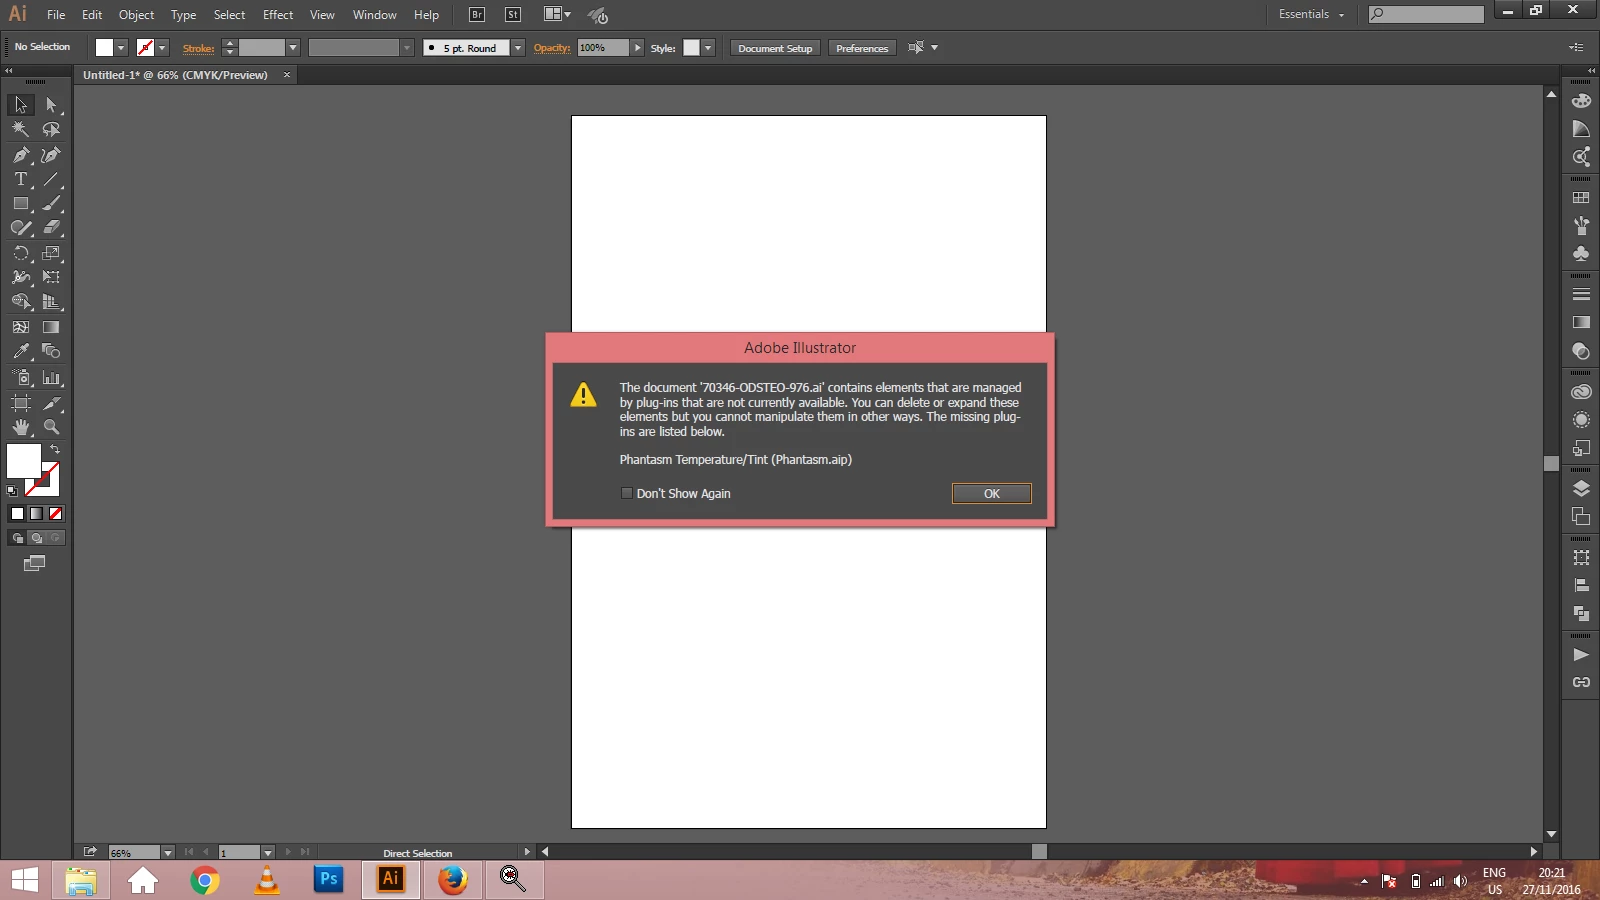Open the stroke weight dropdown
Image resolution: width=1600 pixels, height=900 pixels.
[x=293, y=48]
